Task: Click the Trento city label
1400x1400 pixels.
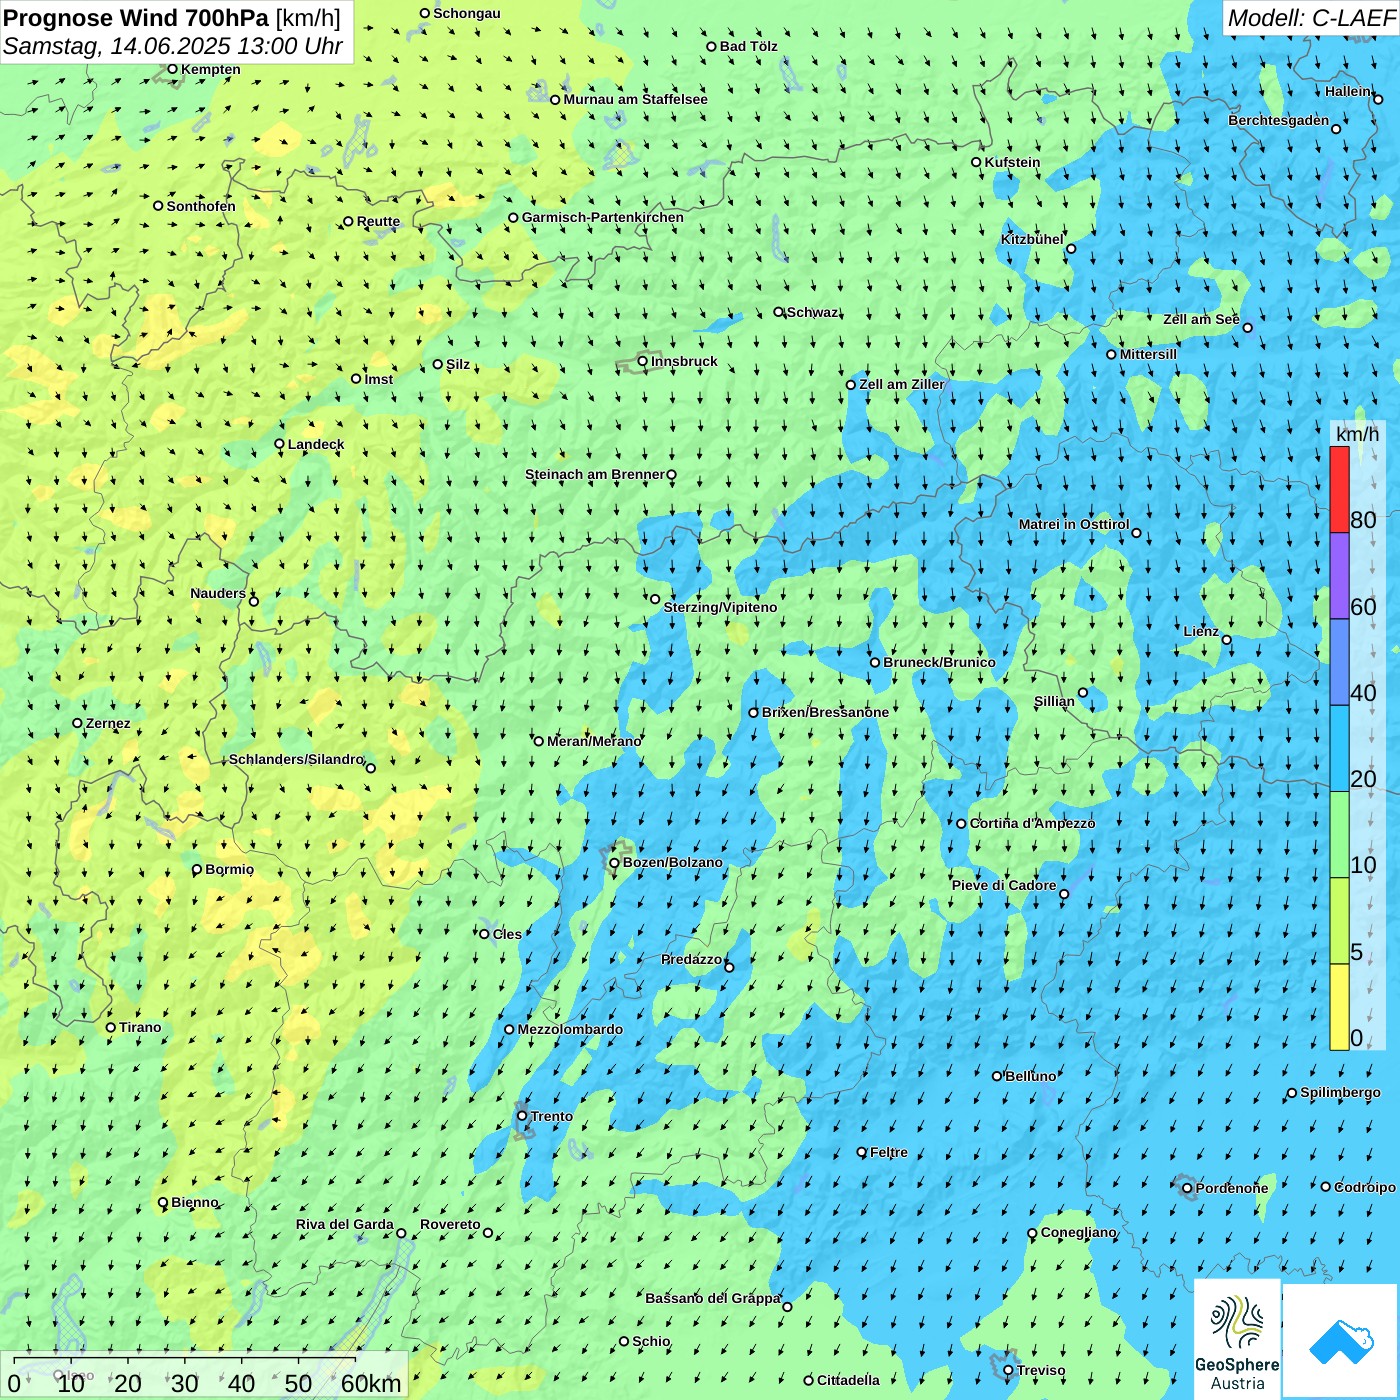Action: coord(552,1116)
